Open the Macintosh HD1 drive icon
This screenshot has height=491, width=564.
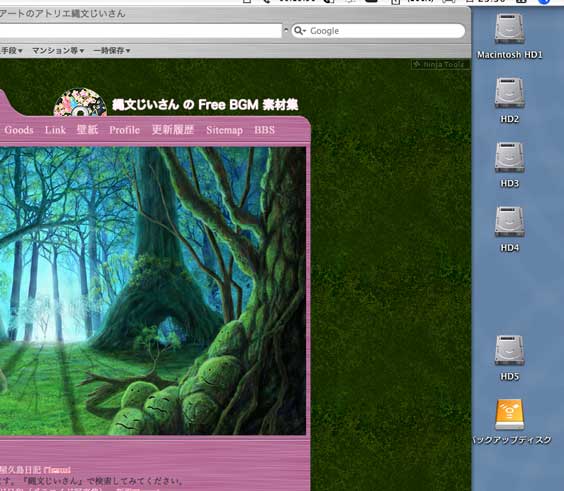point(509,29)
